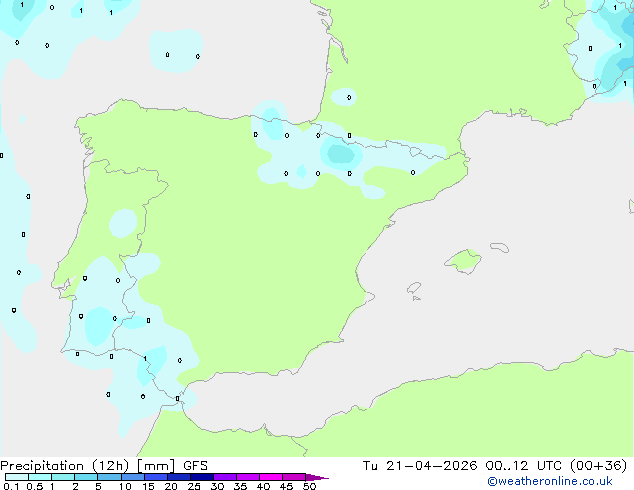
Task: Open the weatheronline.co.uk credit link
Action: [x=550, y=481]
